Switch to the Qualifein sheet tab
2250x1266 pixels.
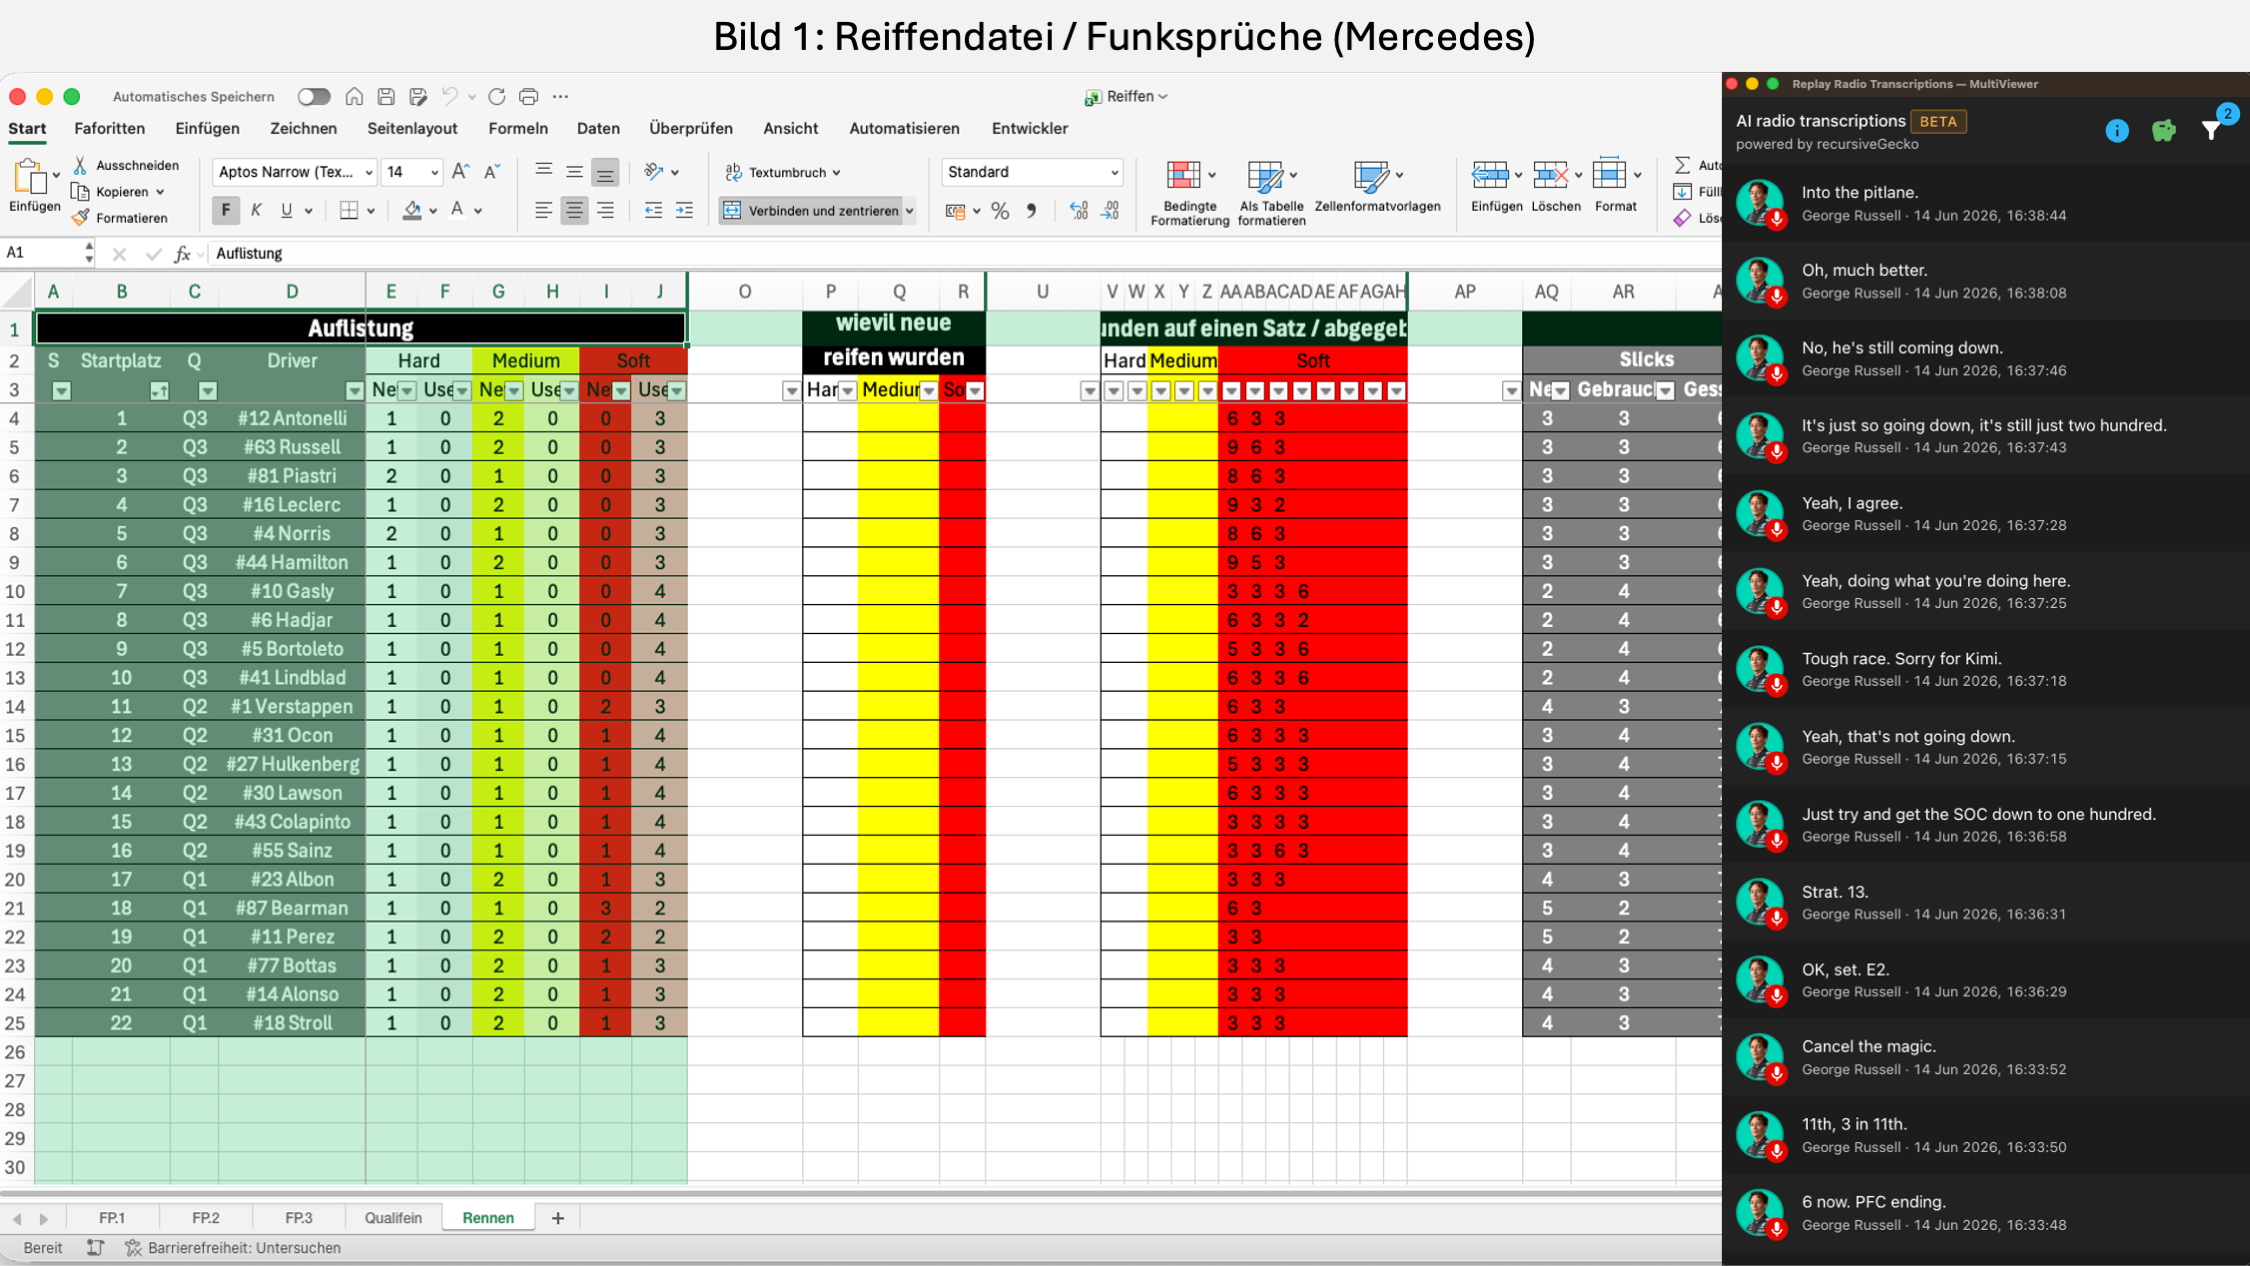(393, 1218)
